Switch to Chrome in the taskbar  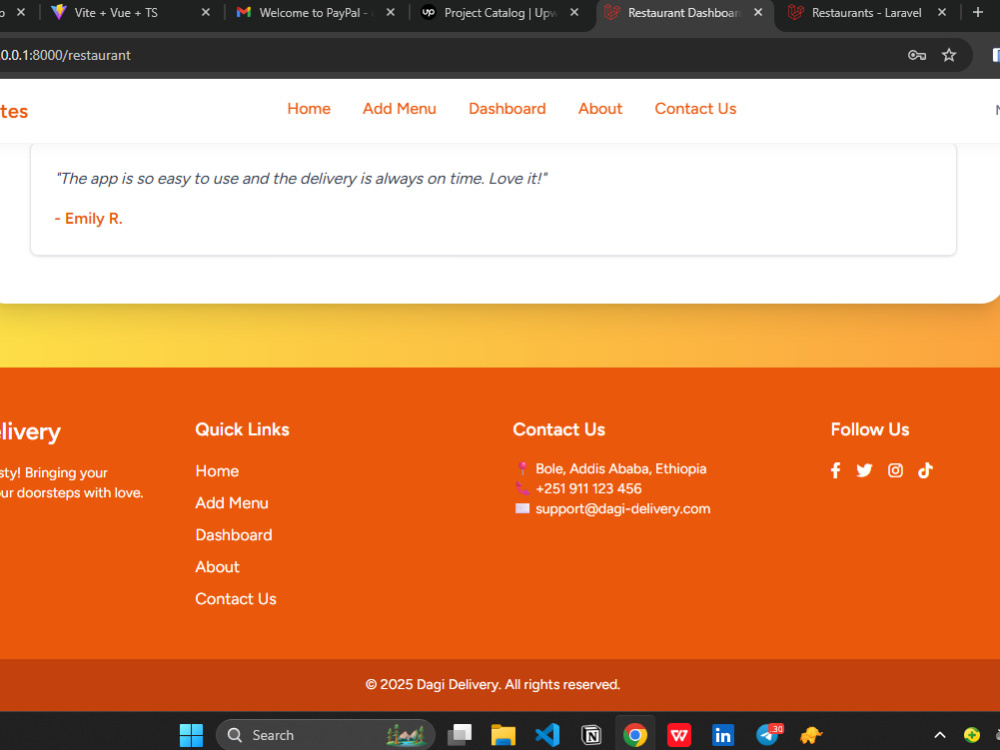pos(635,735)
